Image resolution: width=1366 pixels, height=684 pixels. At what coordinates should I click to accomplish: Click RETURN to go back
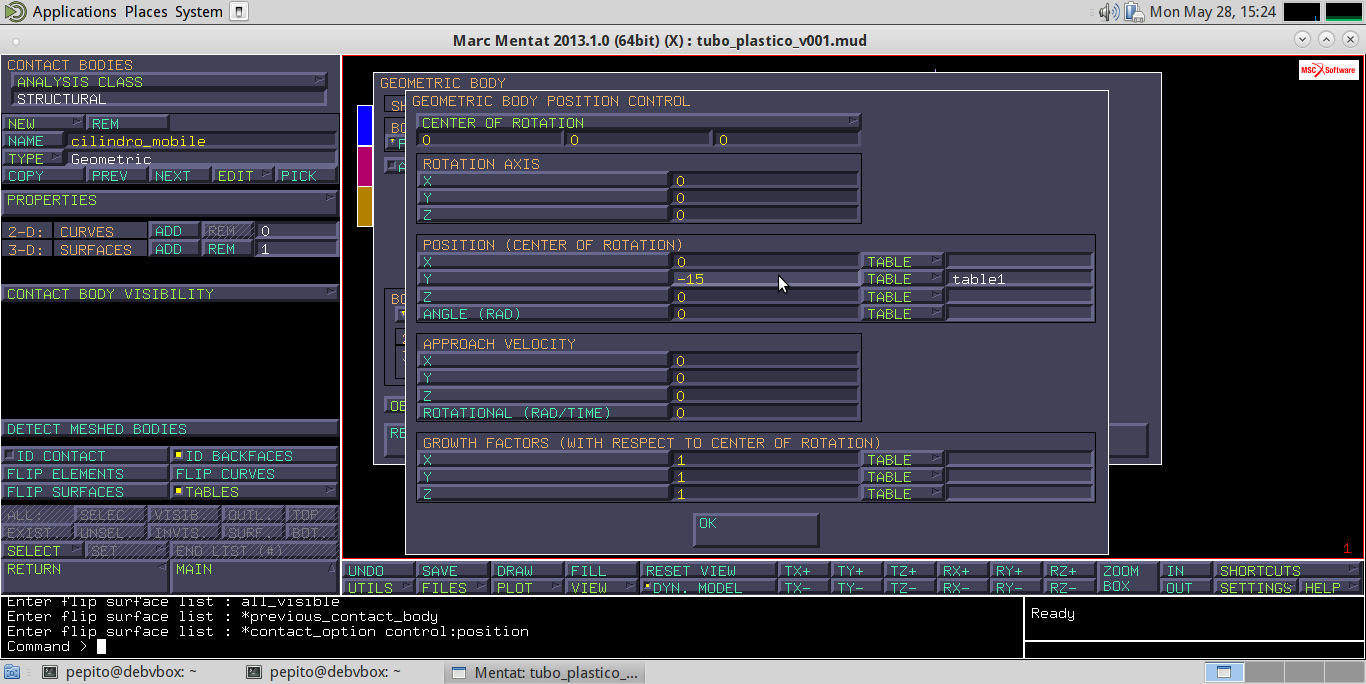[x=86, y=577]
